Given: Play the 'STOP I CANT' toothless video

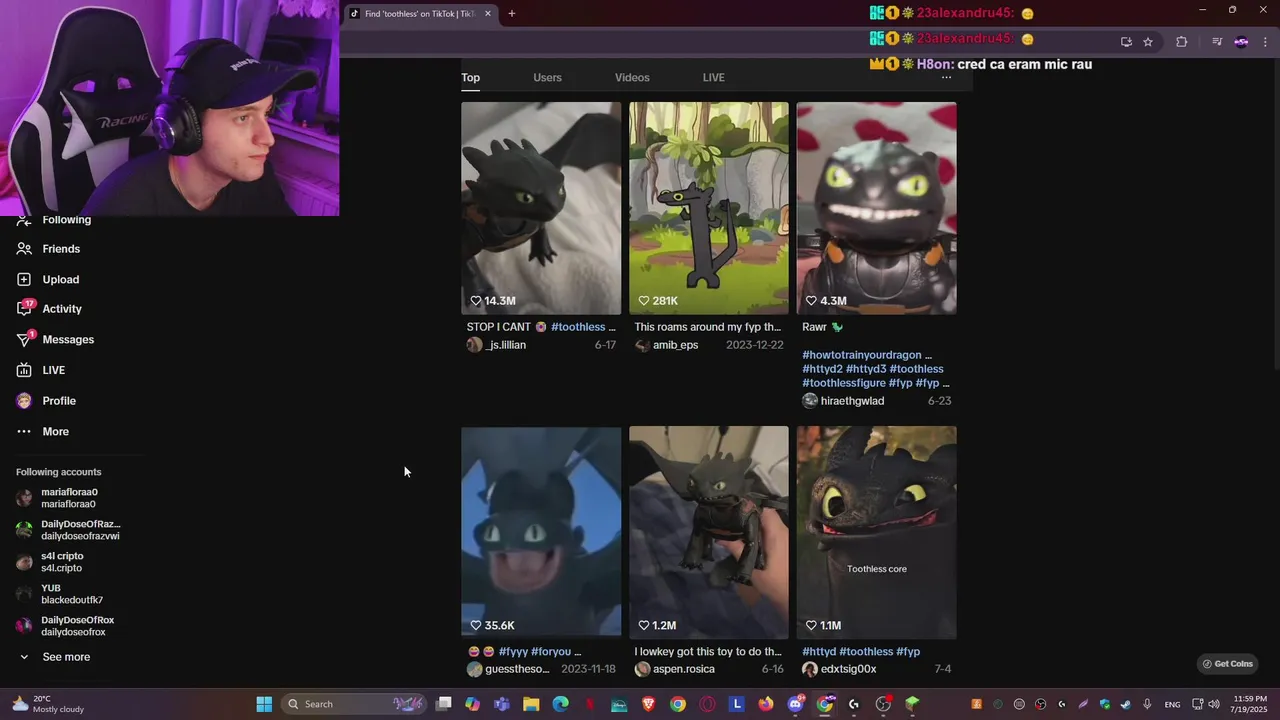Looking at the screenshot, I should tap(541, 208).
